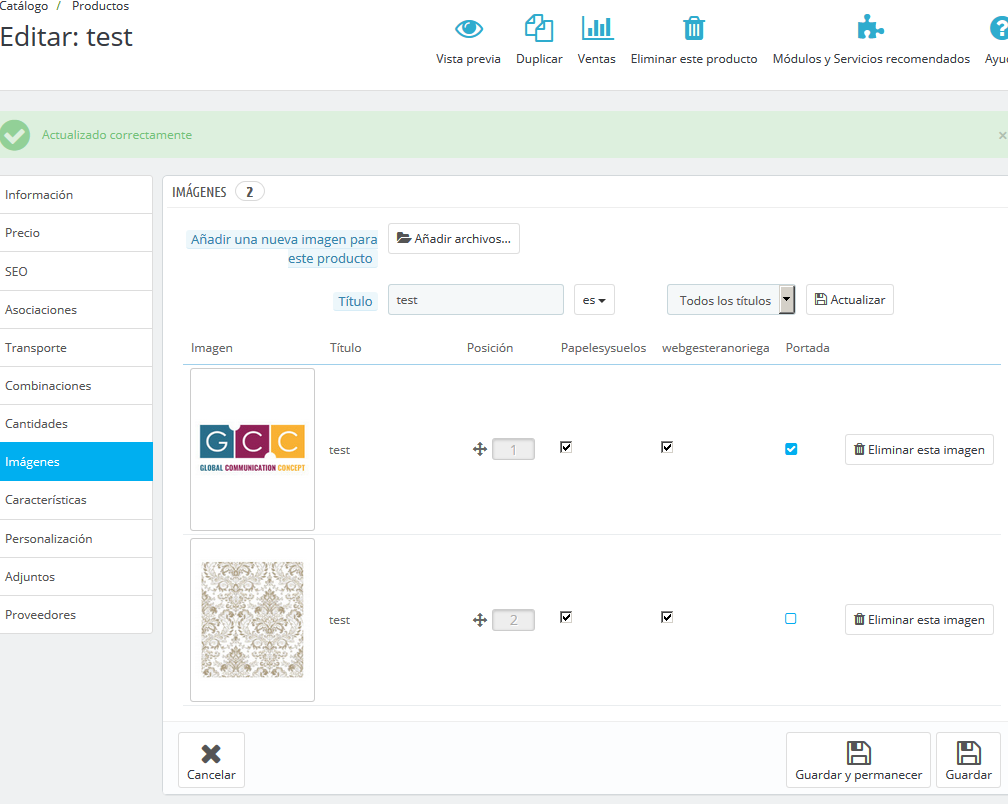Click the Actualizar button
Screen dimensions: 1008x804
pos(850,299)
